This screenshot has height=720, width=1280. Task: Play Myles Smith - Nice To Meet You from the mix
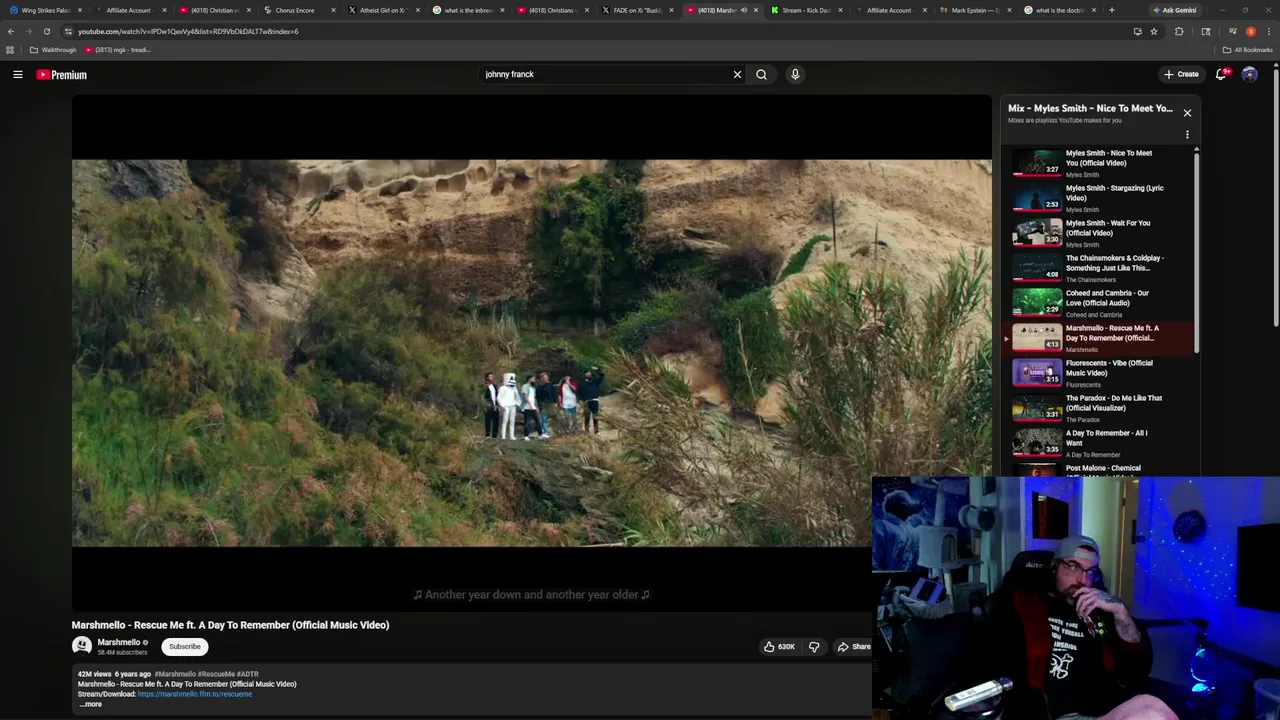1098,163
